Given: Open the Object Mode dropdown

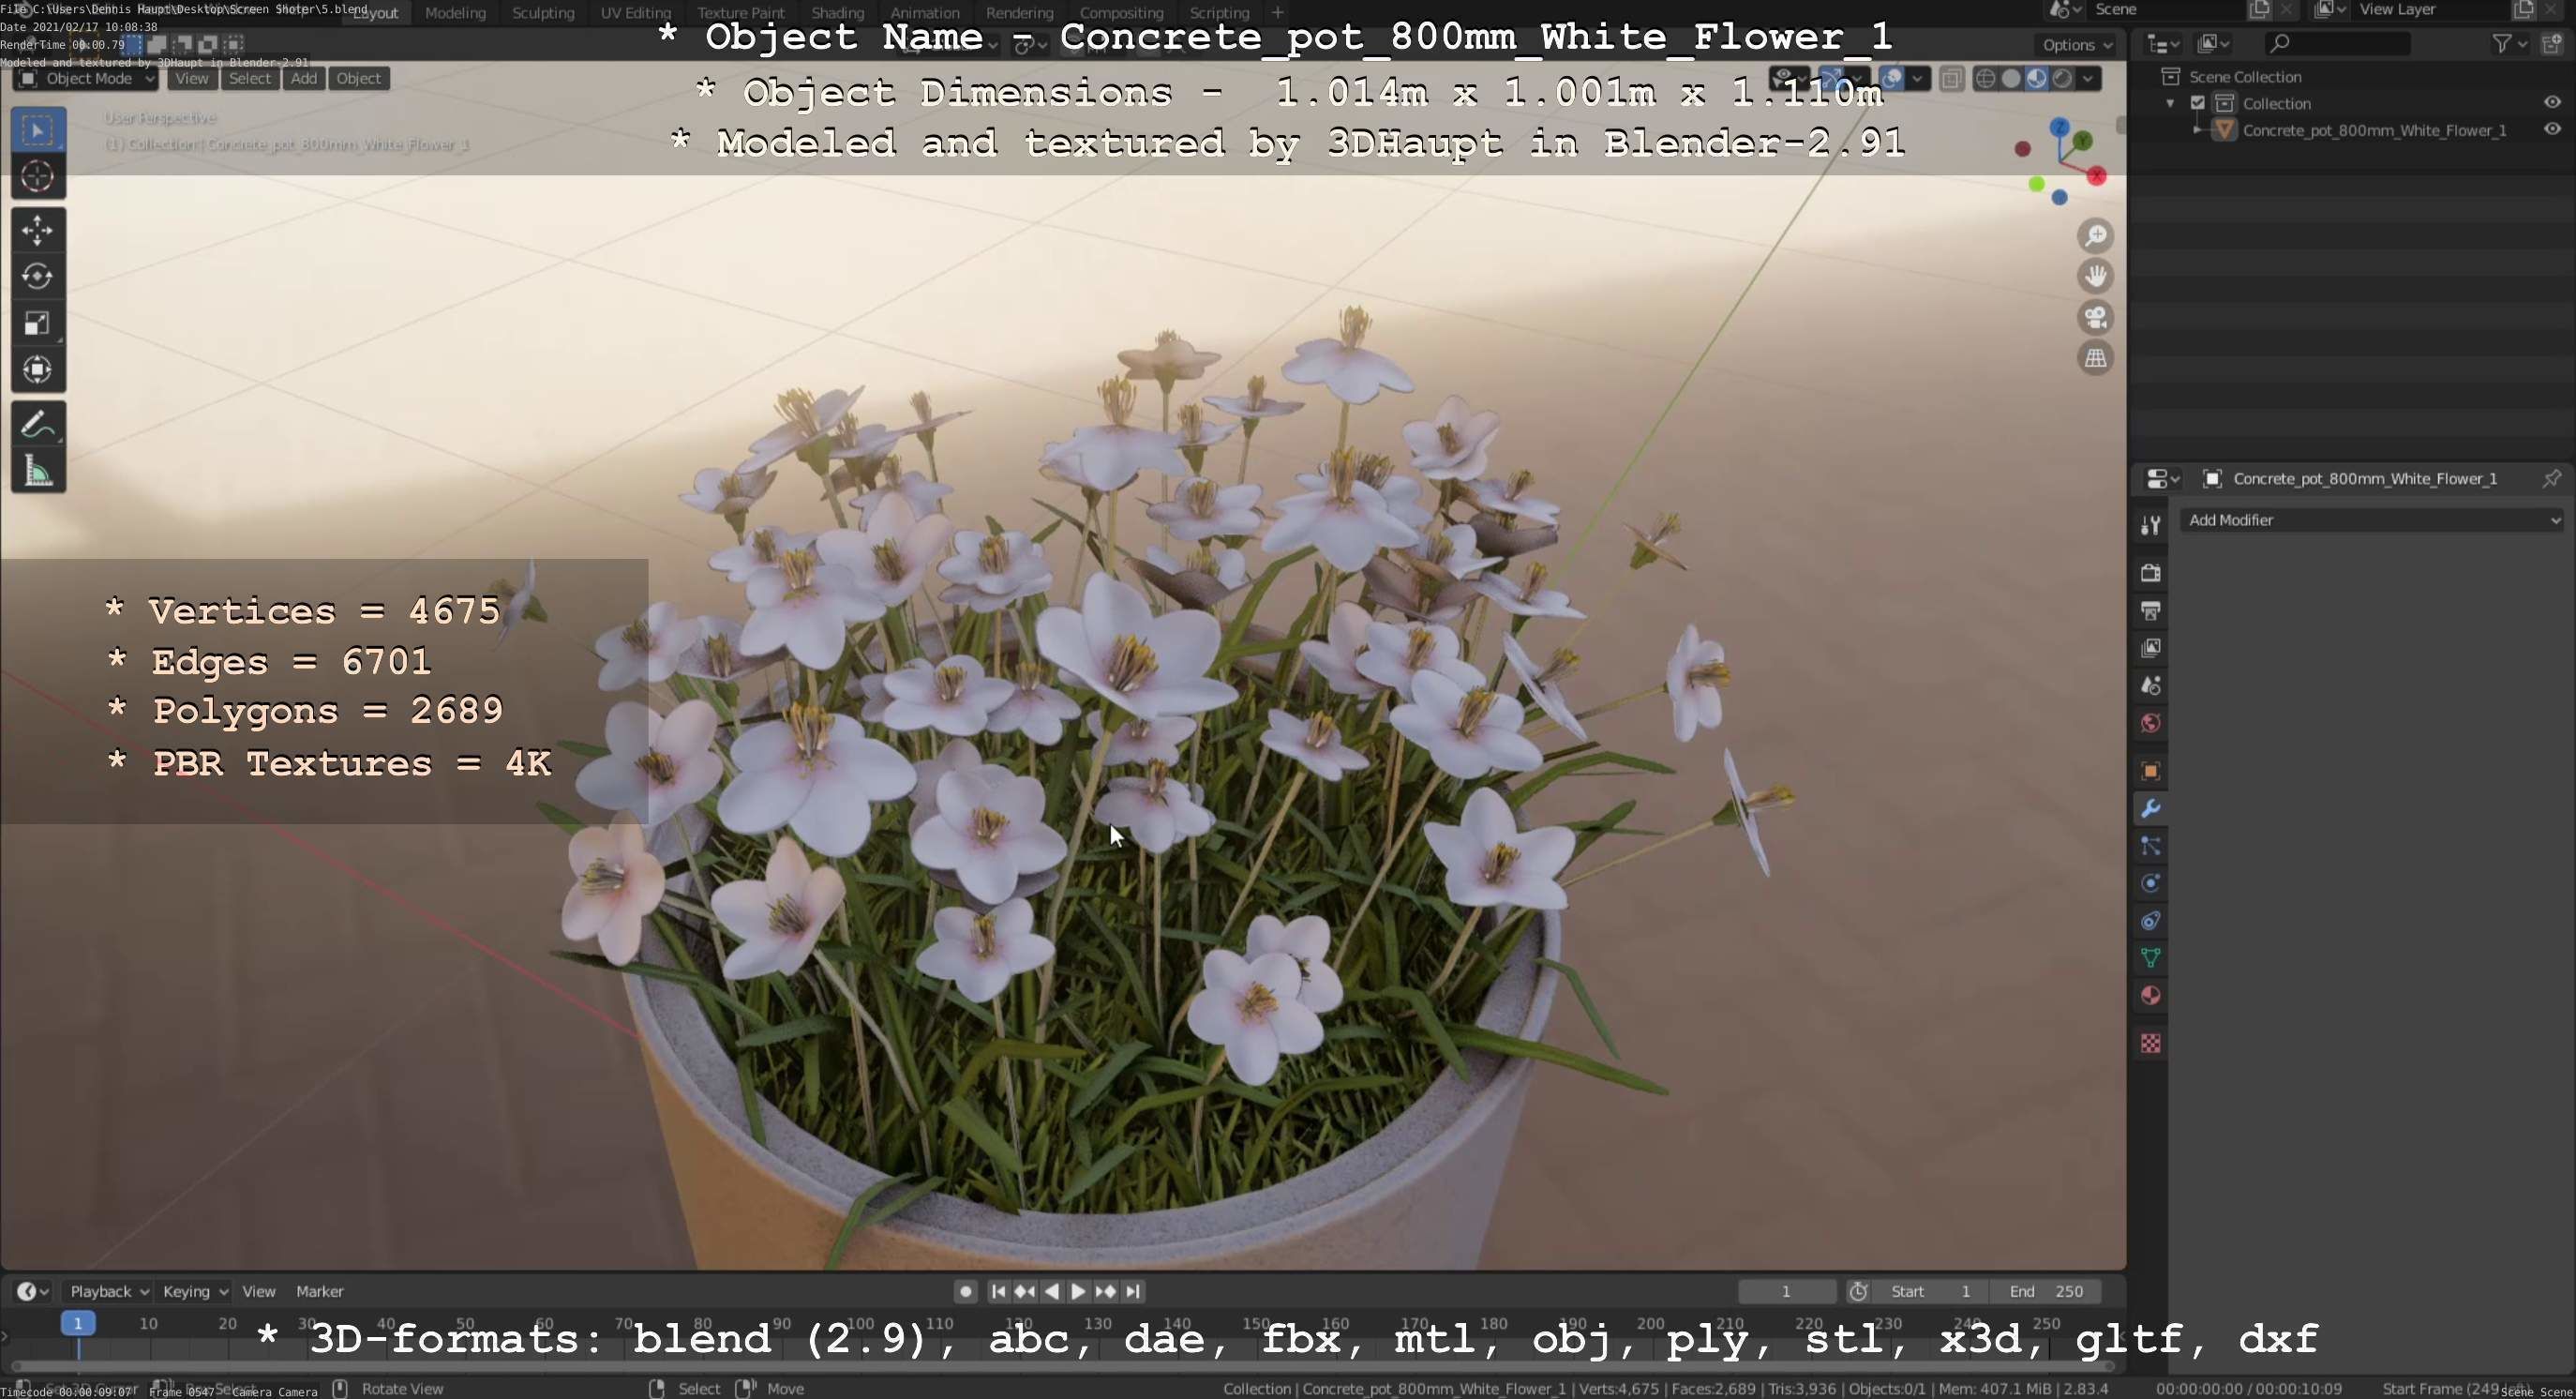Looking at the screenshot, I should pyautogui.click(x=87, y=78).
